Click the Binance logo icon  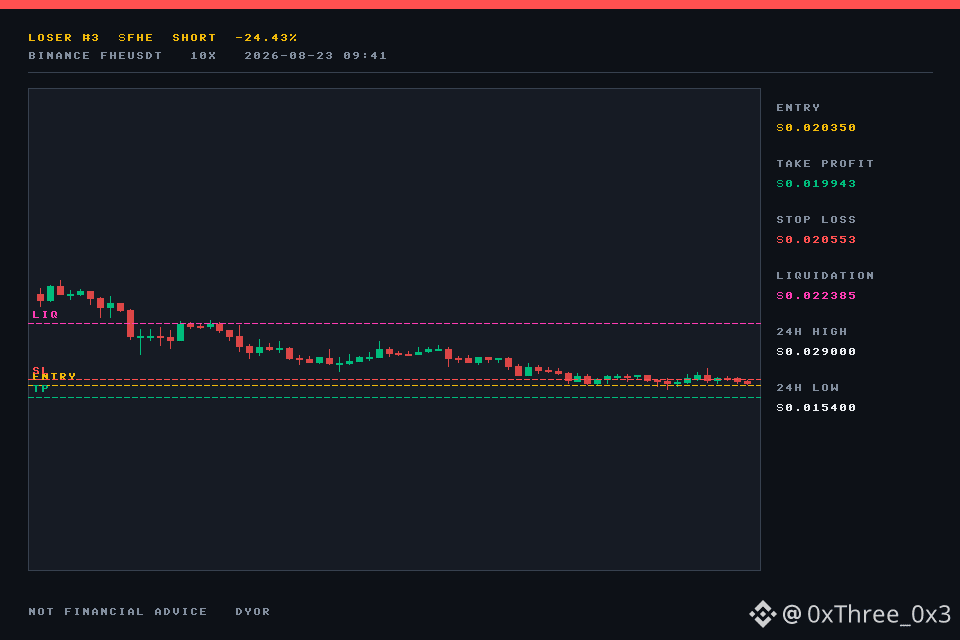coord(762,614)
